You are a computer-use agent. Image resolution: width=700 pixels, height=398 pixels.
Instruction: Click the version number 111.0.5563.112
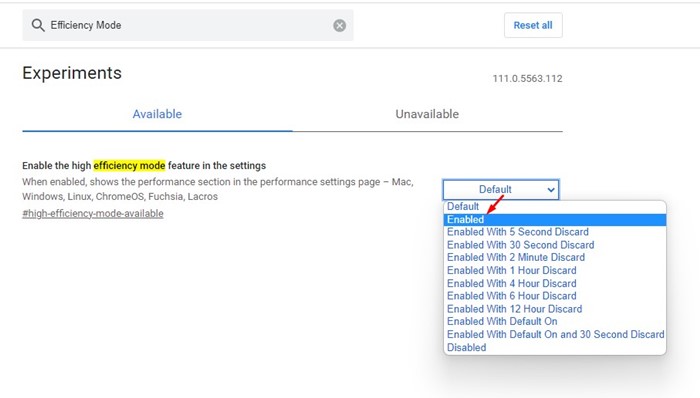click(527, 79)
